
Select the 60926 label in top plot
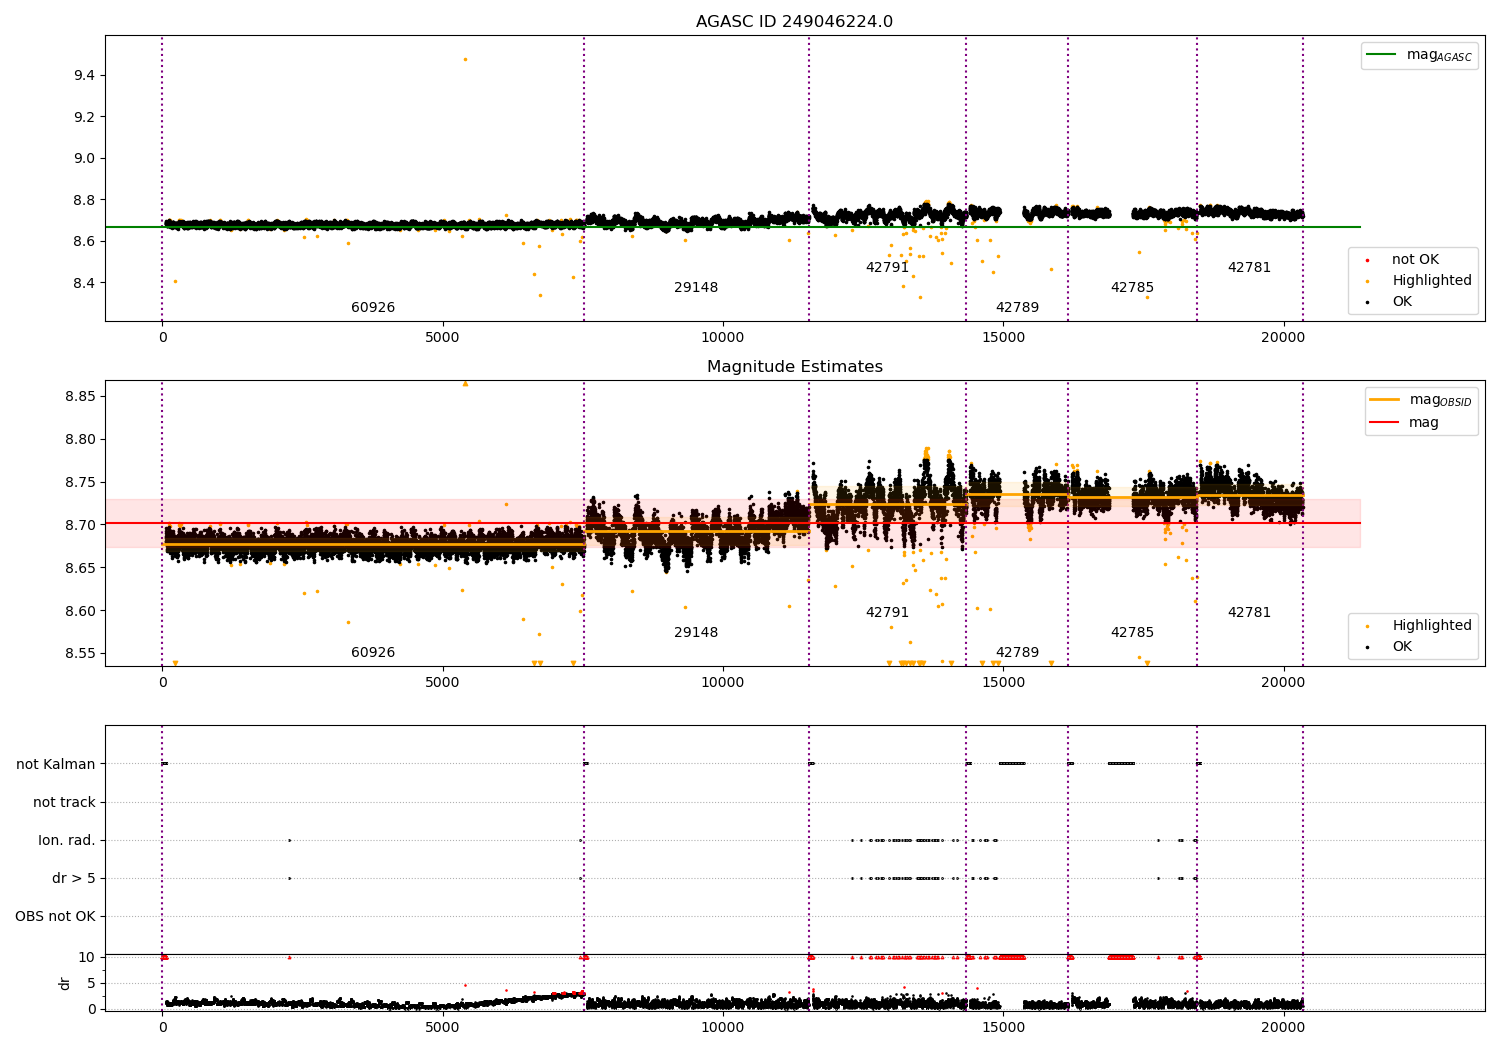point(373,308)
